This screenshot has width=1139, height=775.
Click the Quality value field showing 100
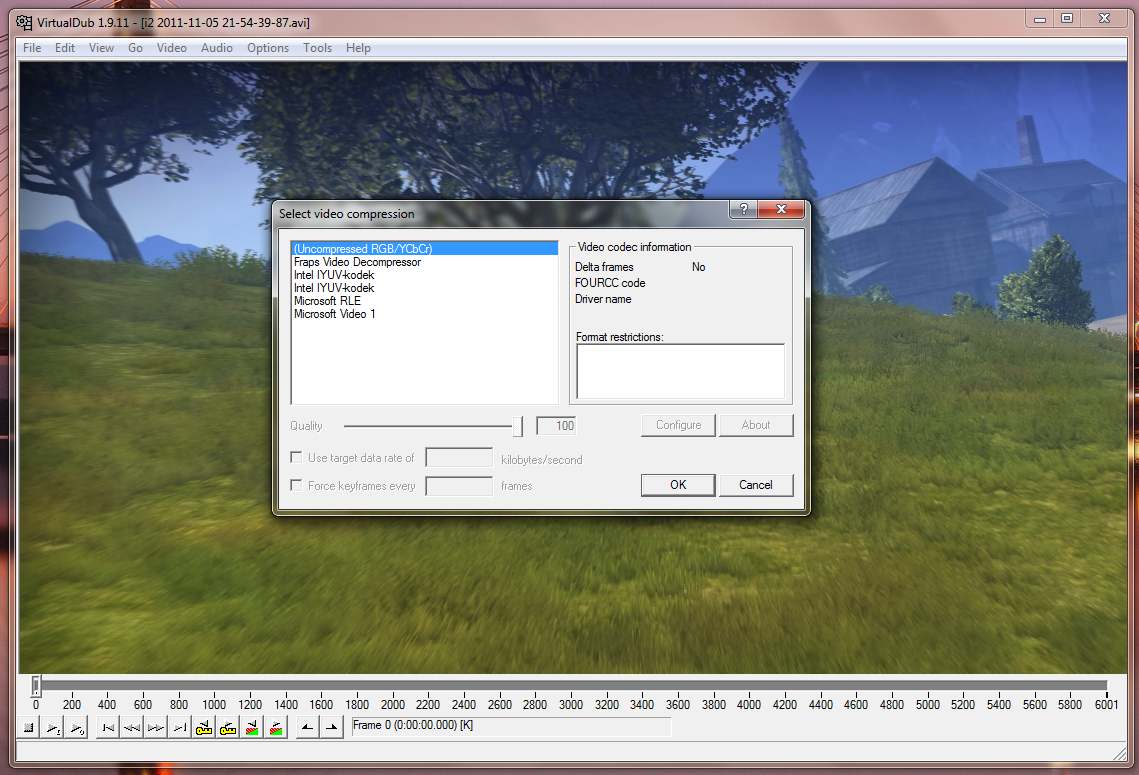point(556,426)
